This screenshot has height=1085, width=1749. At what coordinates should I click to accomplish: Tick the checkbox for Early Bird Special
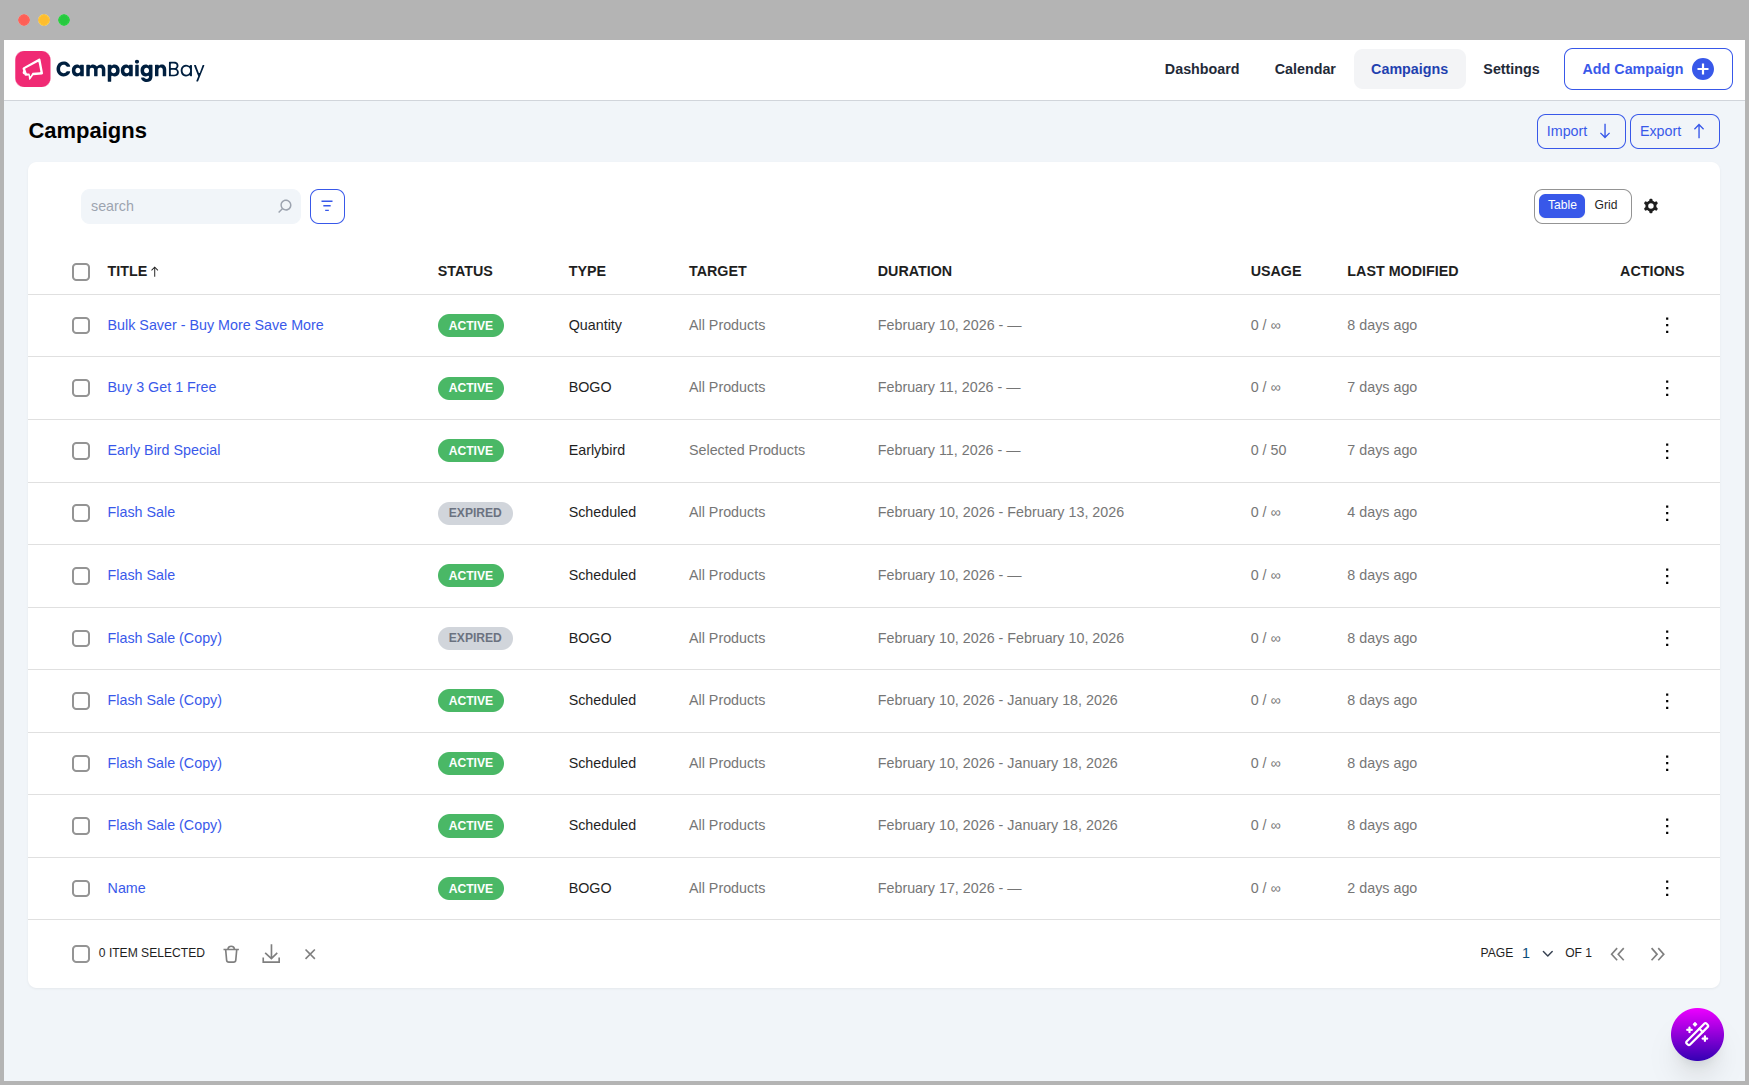[x=81, y=451]
